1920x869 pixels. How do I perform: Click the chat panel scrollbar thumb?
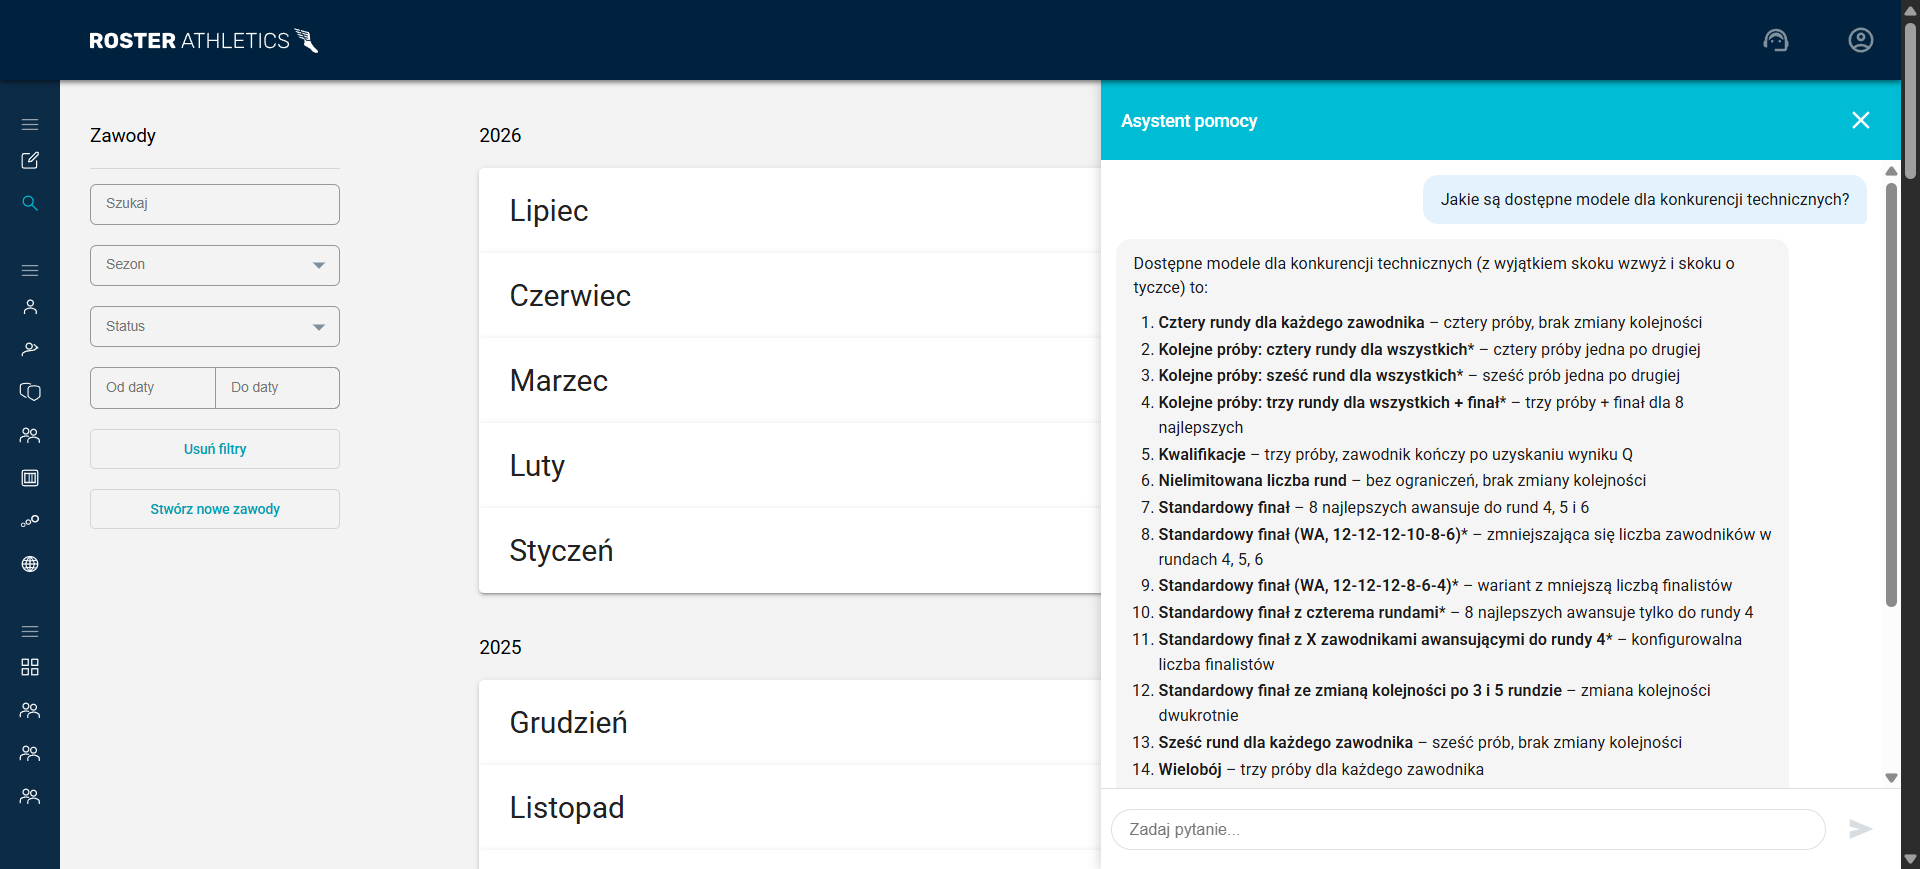[1891, 394]
